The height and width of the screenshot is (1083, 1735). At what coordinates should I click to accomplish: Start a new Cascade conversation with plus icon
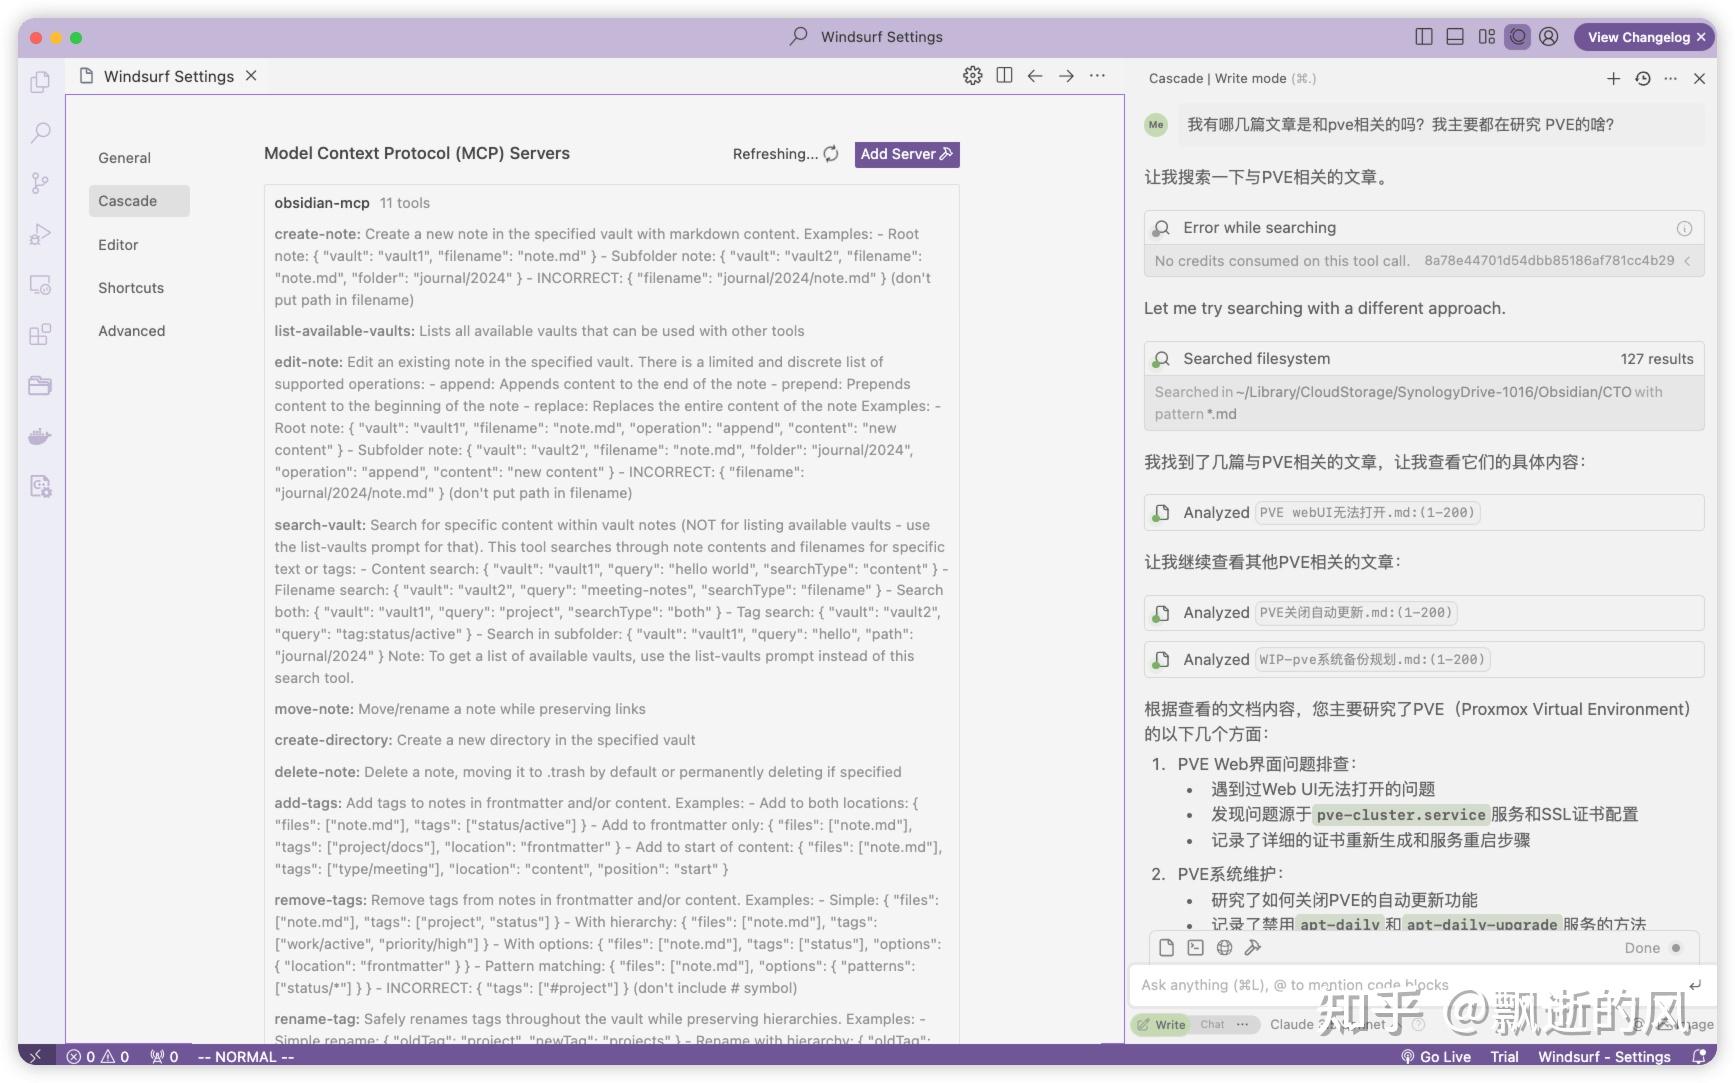1613,78
